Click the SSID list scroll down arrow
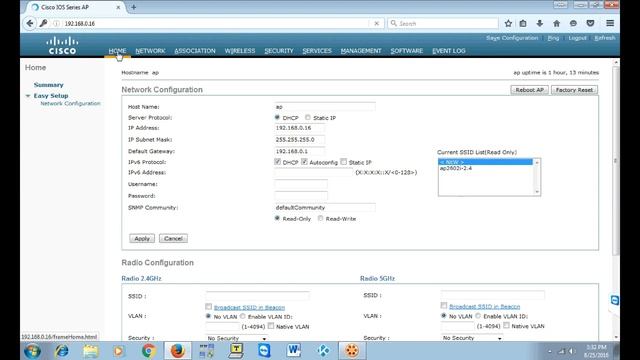This screenshot has height=360, width=640. tap(537, 192)
